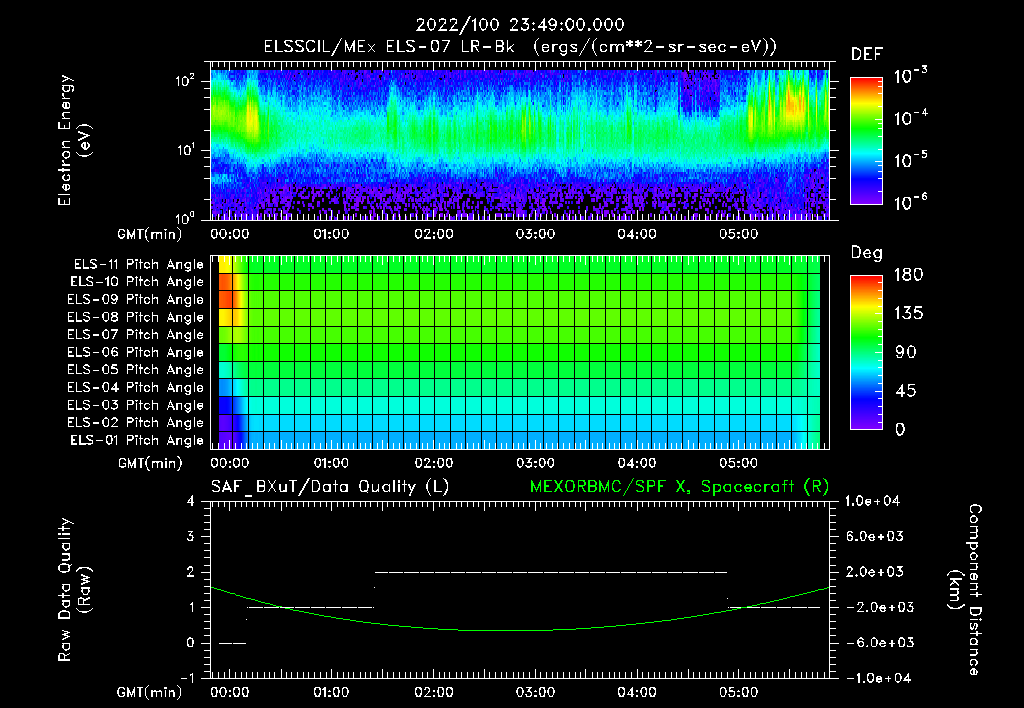Click the ELS-06 Pitch Angle label

(x=135, y=352)
